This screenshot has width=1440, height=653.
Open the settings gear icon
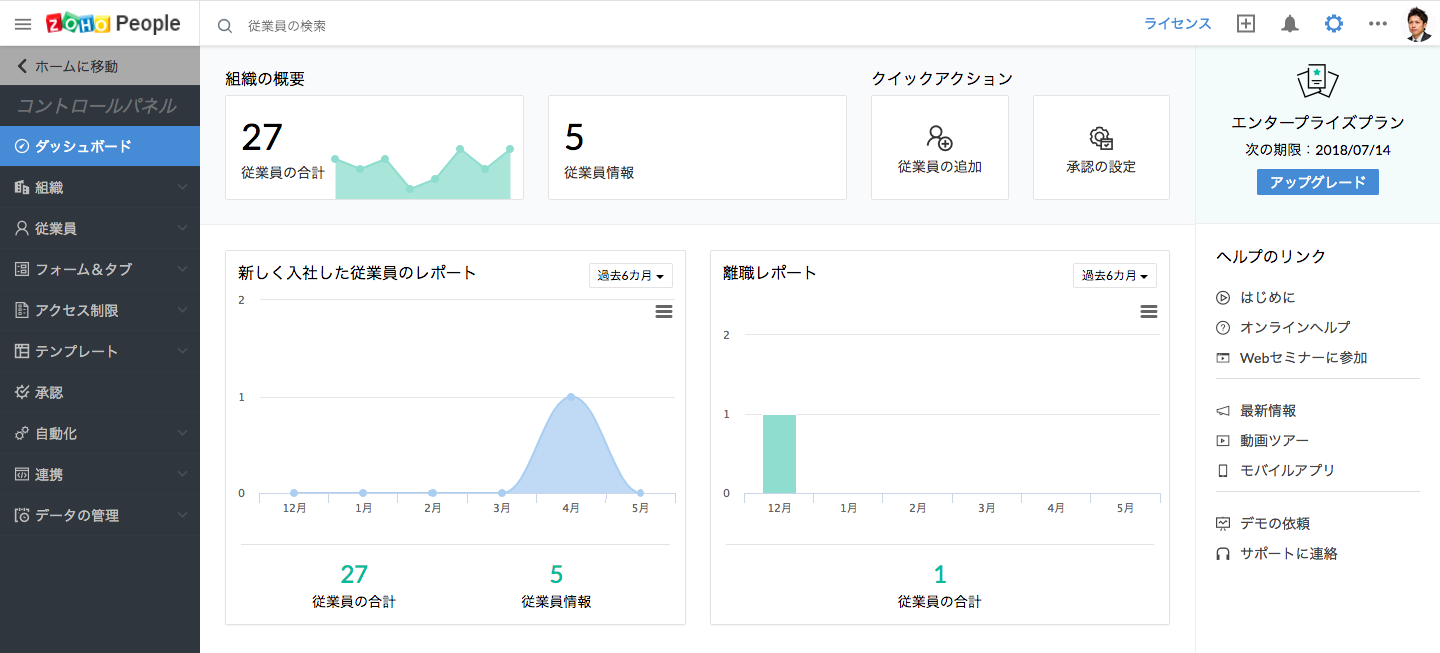point(1334,24)
